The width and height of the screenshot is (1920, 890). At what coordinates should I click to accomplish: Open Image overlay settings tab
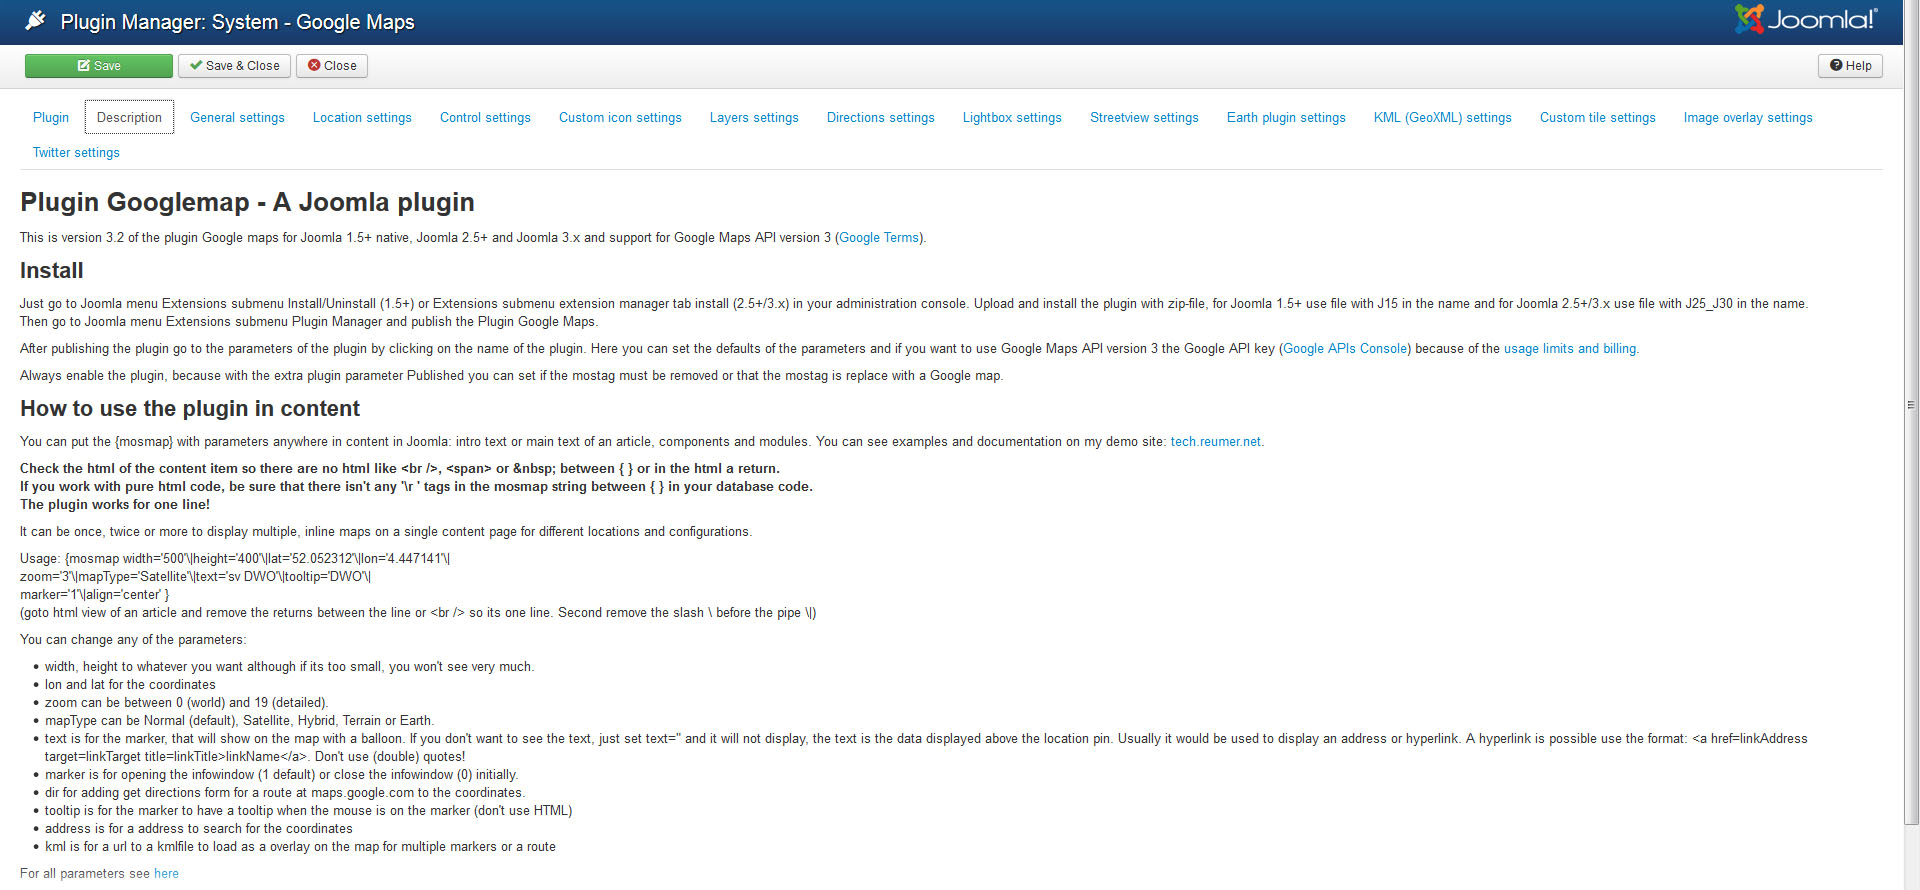pos(1748,117)
